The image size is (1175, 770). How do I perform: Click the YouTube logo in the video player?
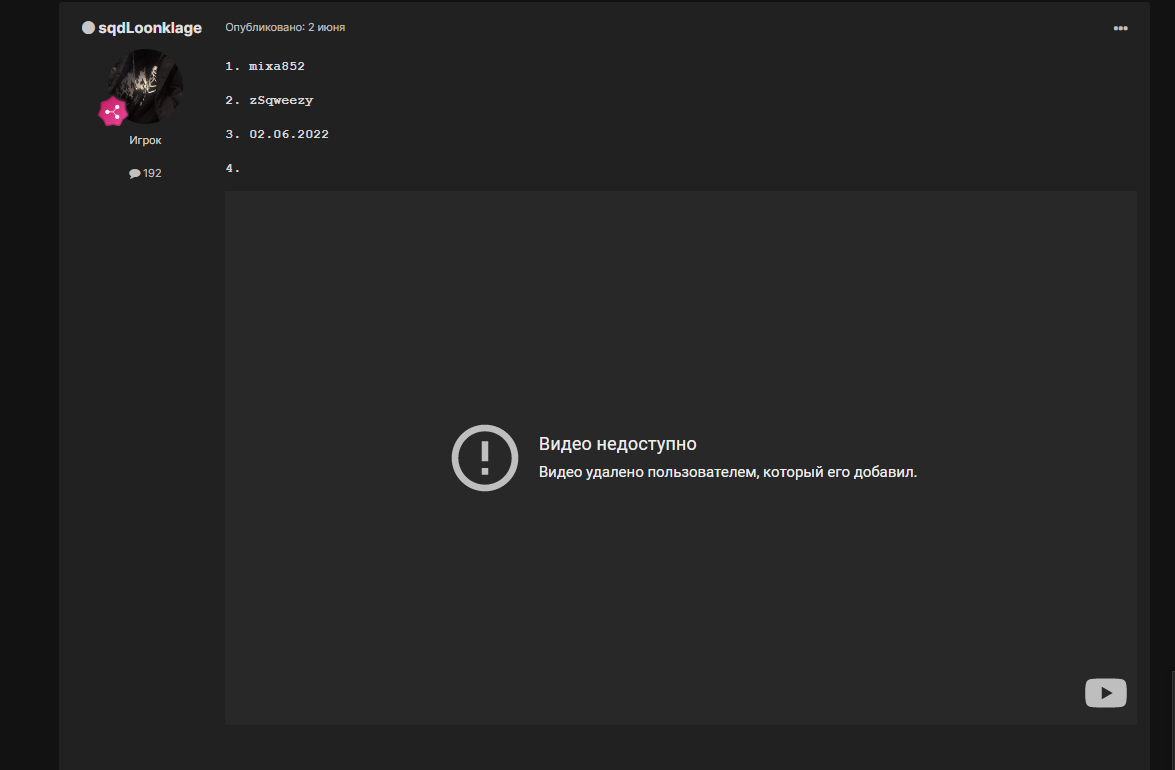click(x=1105, y=693)
